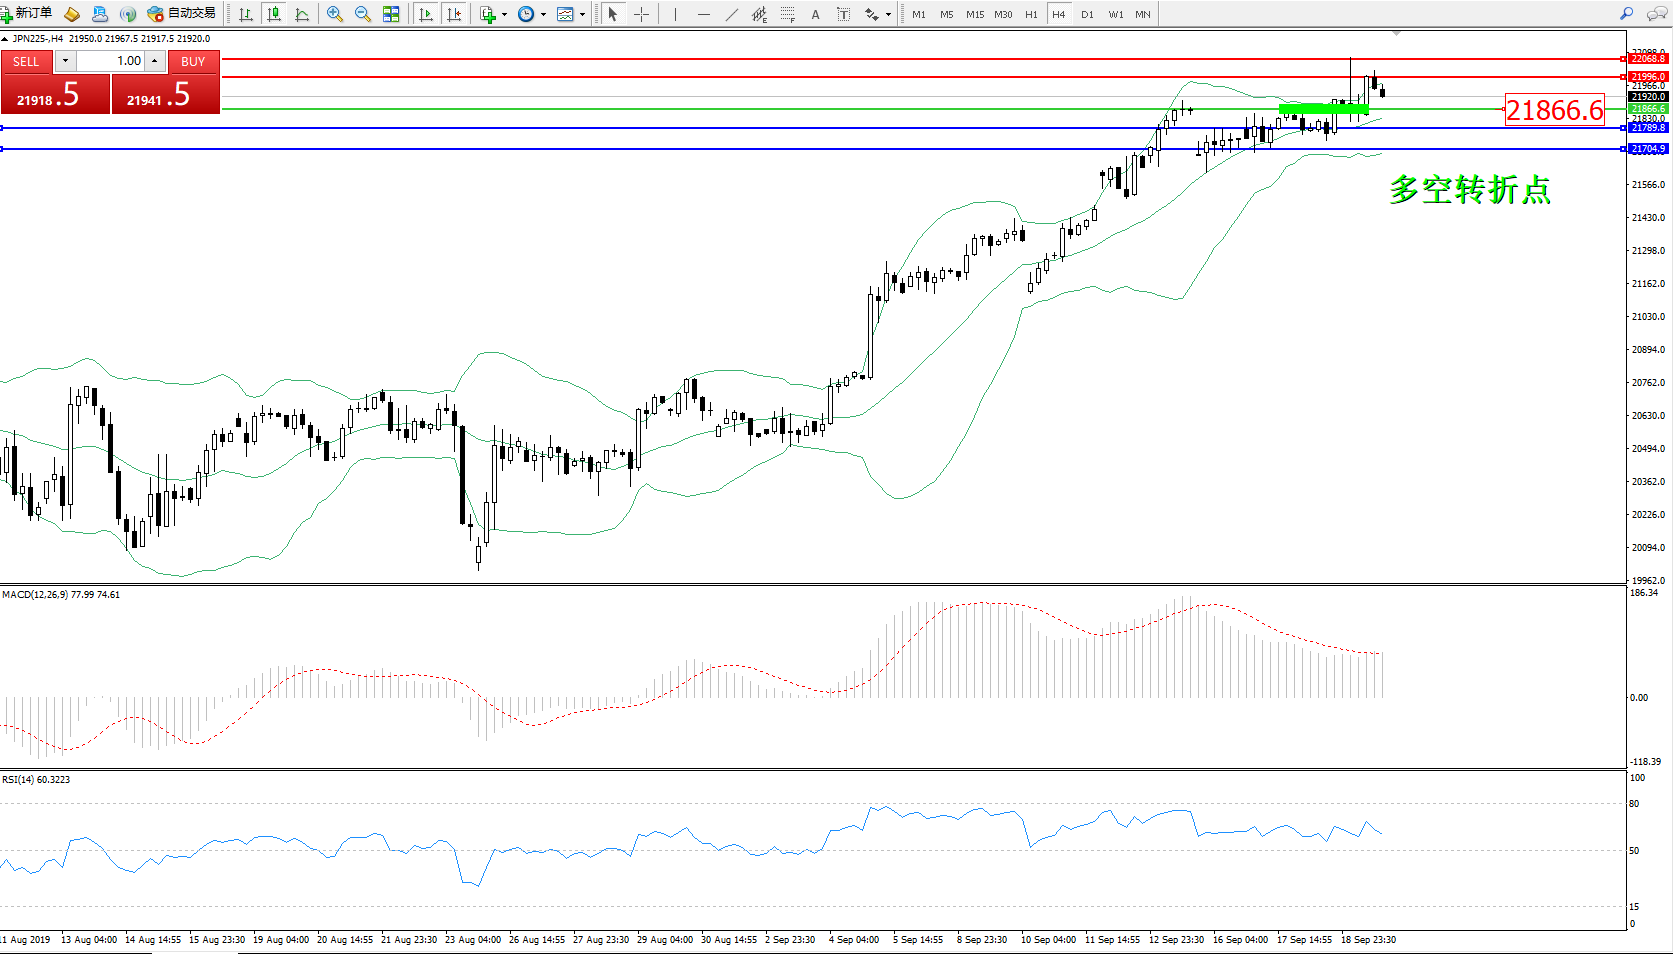Click the green highlighted rectangle on chart
Image resolution: width=1673 pixels, height=954 pixels.
pyautogui.click(x=1323, y=108)
